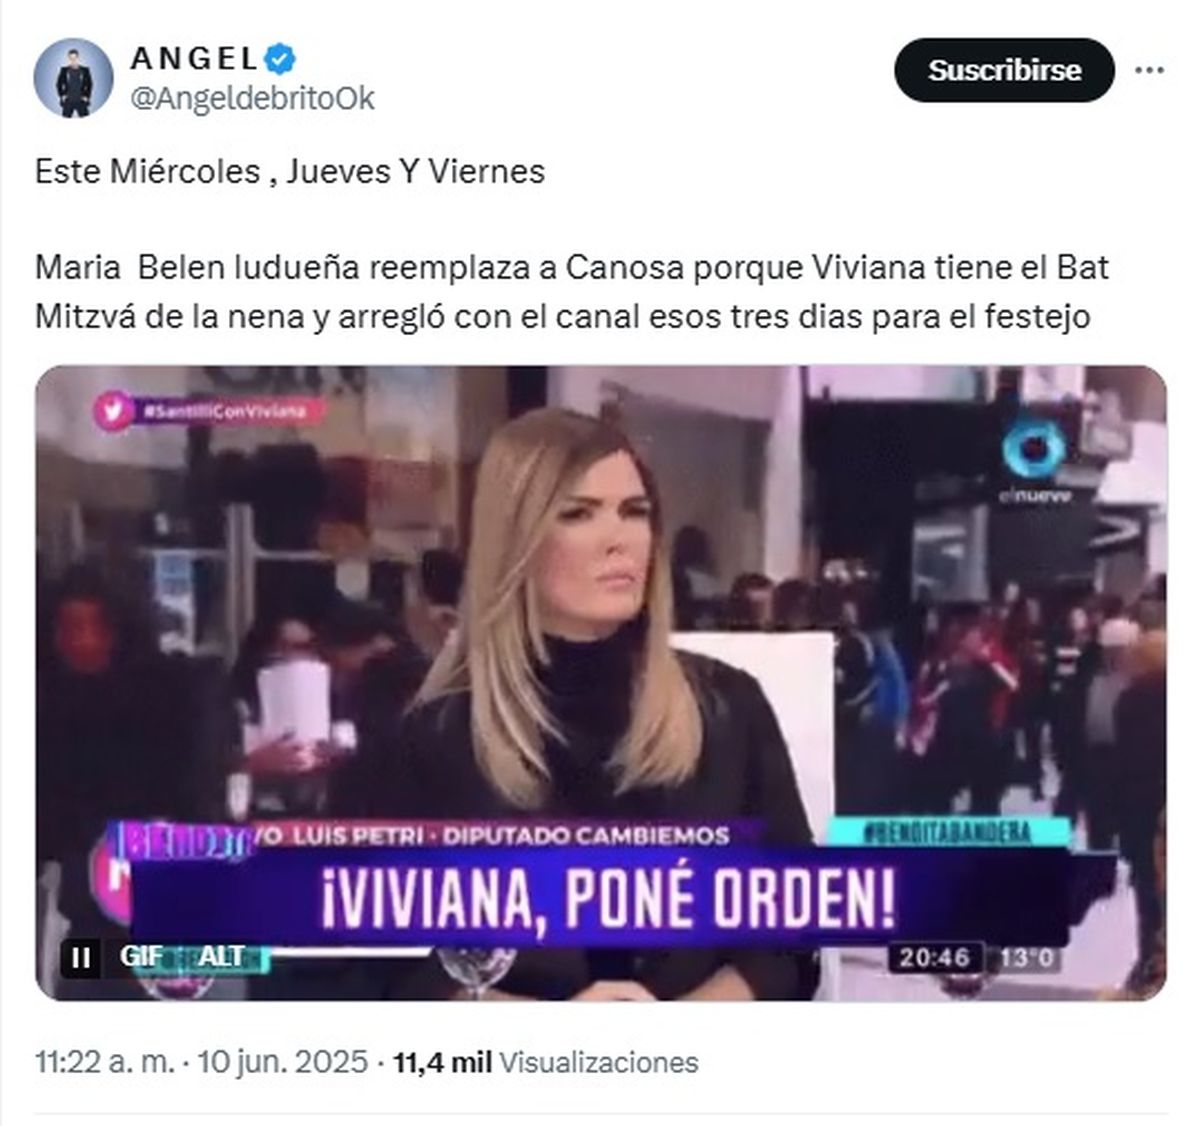Screen dimensions: 1200x1126
Task: Click the 11,4 mil Visualizaciones counter
Action: pyautogui.click(x=546, y=1061)
